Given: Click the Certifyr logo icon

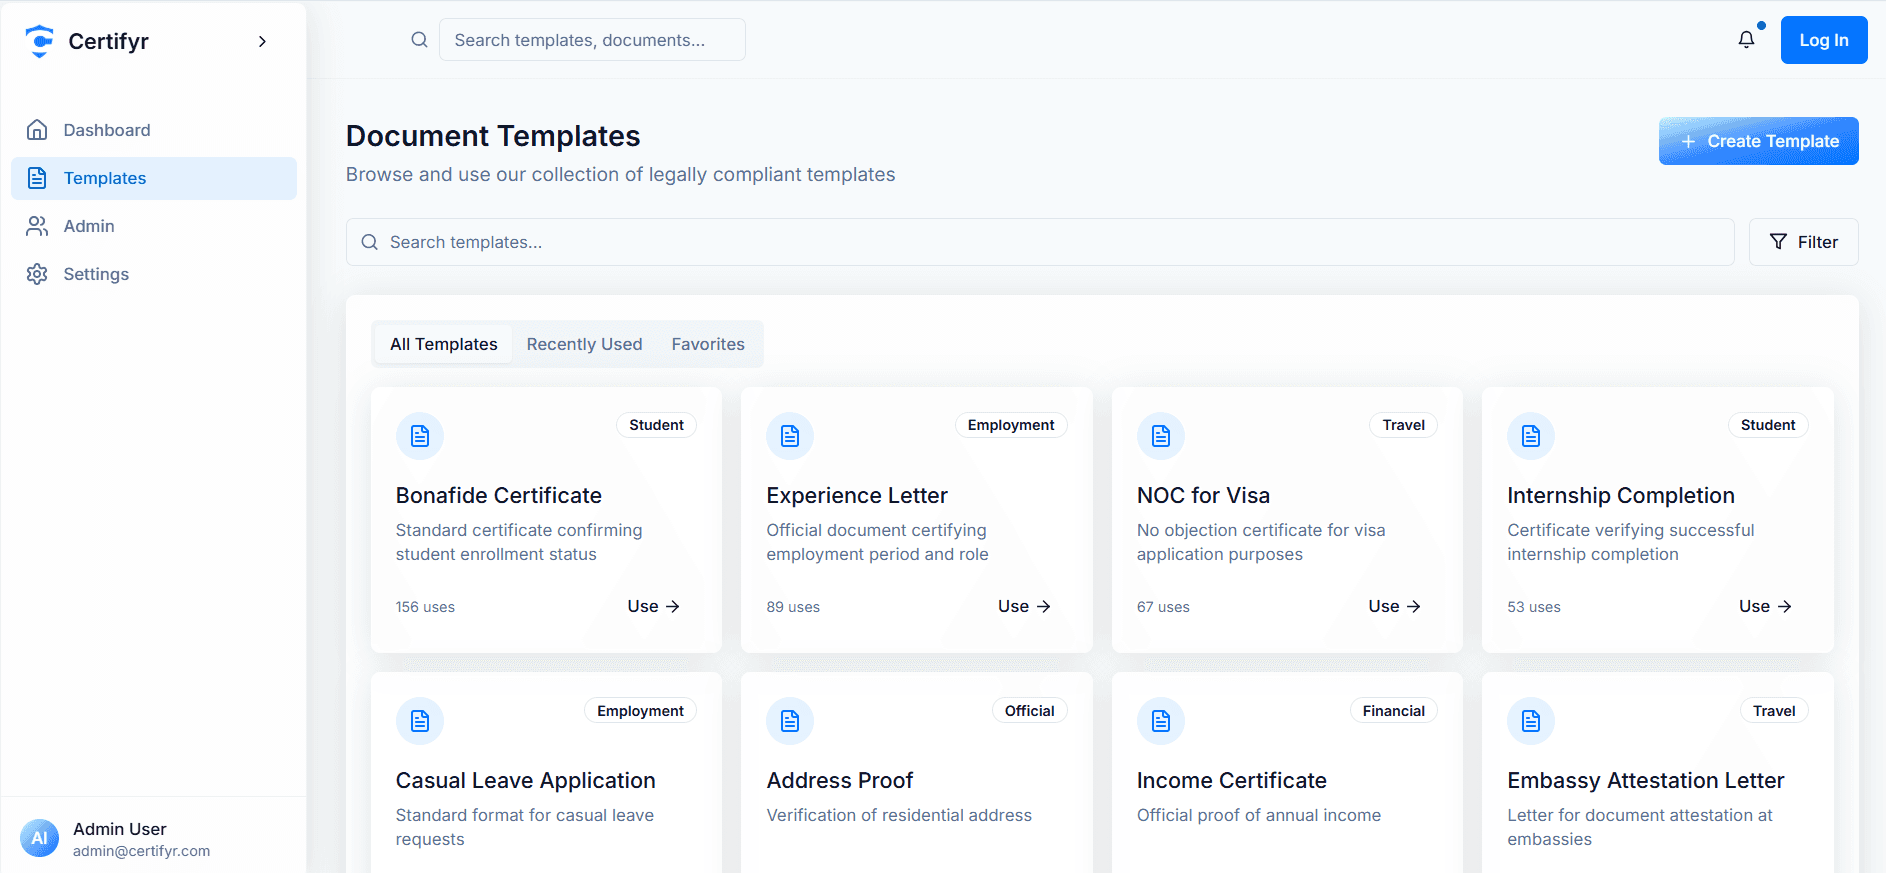Looking at the screenshot, I should [39, 41].
